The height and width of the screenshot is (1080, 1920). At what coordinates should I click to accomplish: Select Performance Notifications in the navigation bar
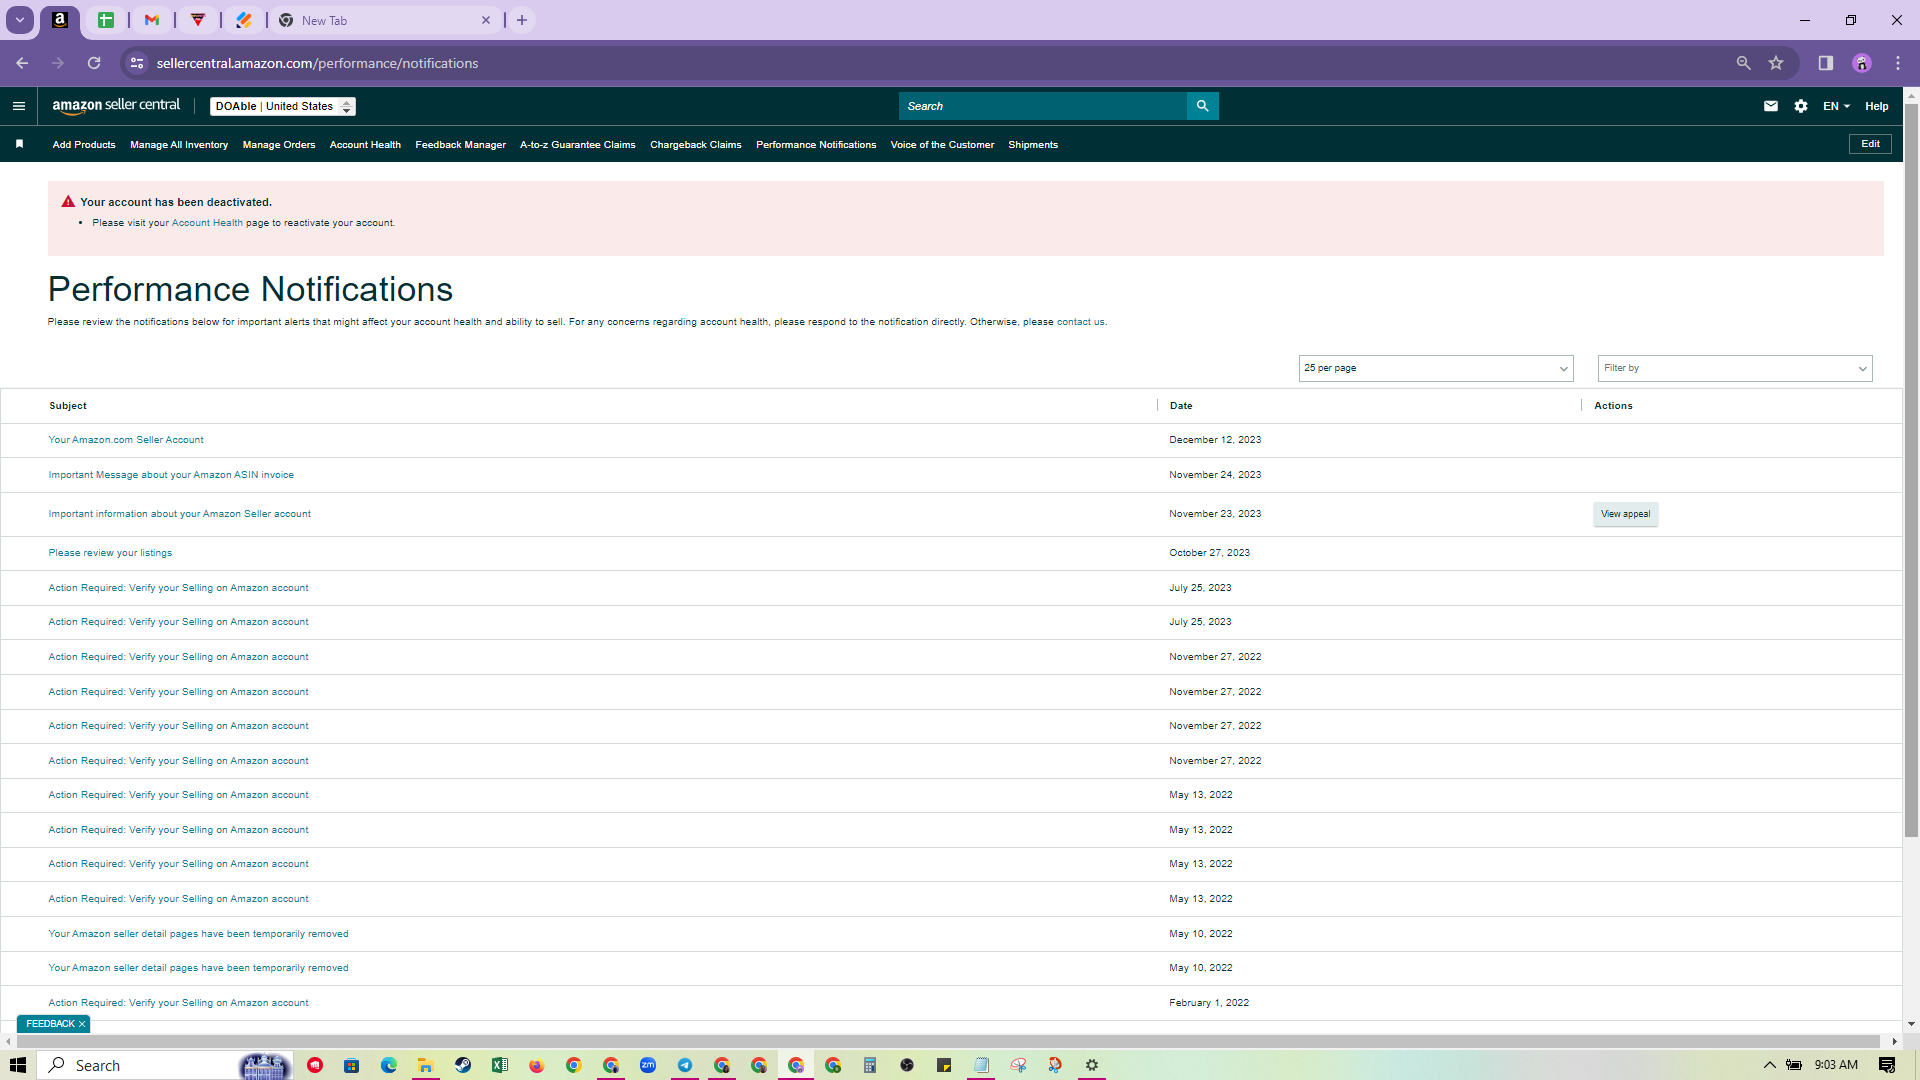(x=816, y=145)
